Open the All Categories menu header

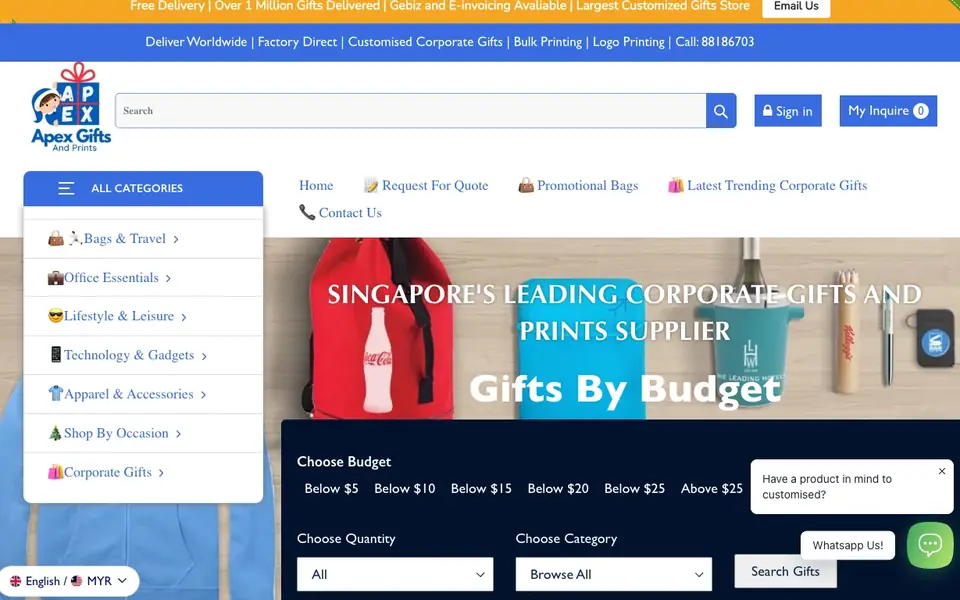pyautogui.click(x=143, y=189)
